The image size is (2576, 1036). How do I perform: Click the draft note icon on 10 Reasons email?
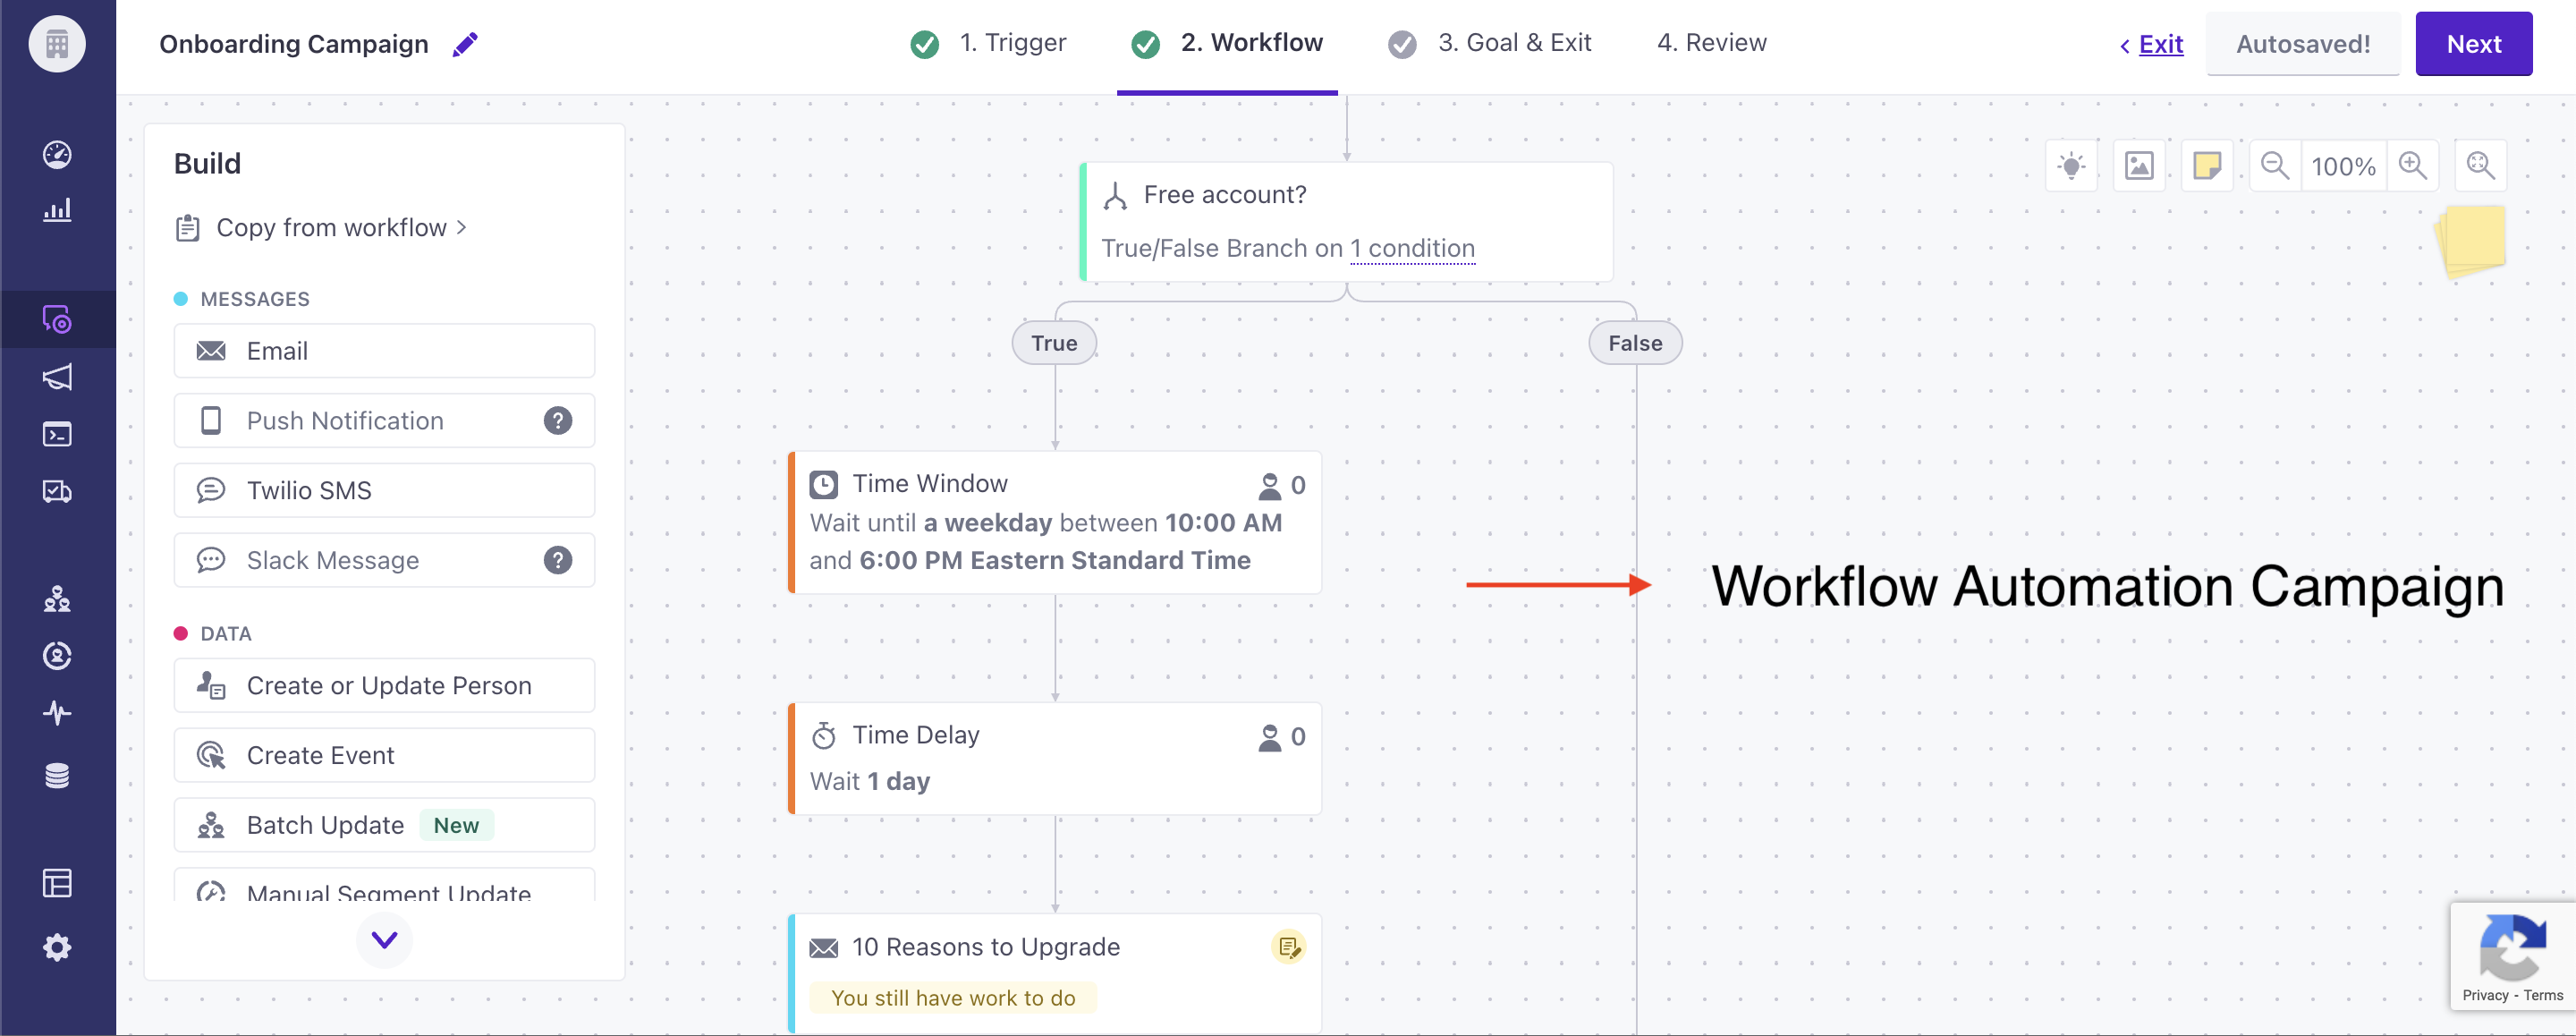(1288, 947)
